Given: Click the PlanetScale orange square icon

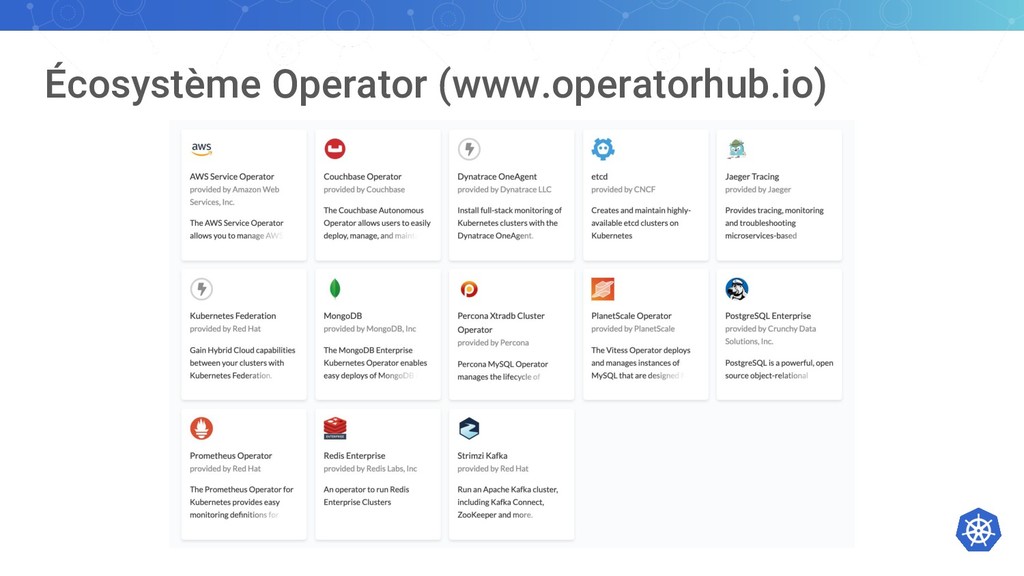Looking at the screenshot, I should [x=603, y=289].
